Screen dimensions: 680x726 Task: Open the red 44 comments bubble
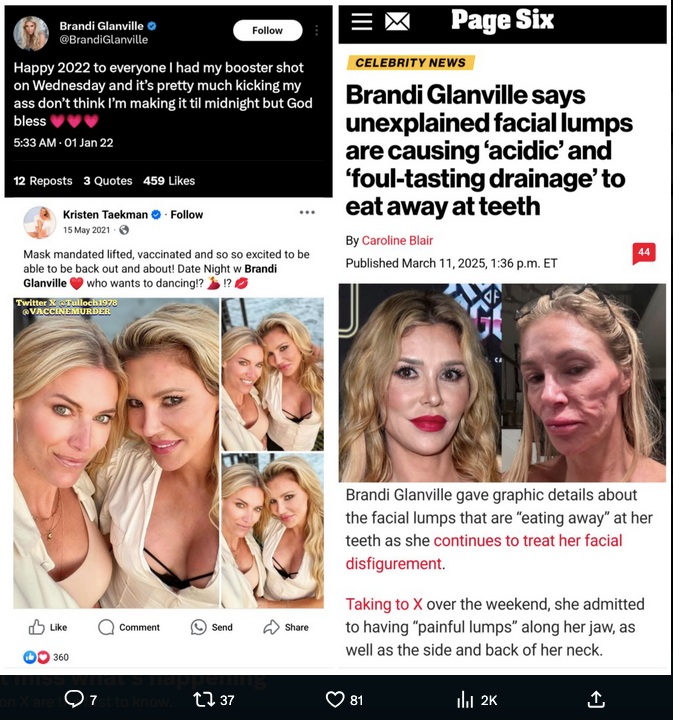point(644,253)
